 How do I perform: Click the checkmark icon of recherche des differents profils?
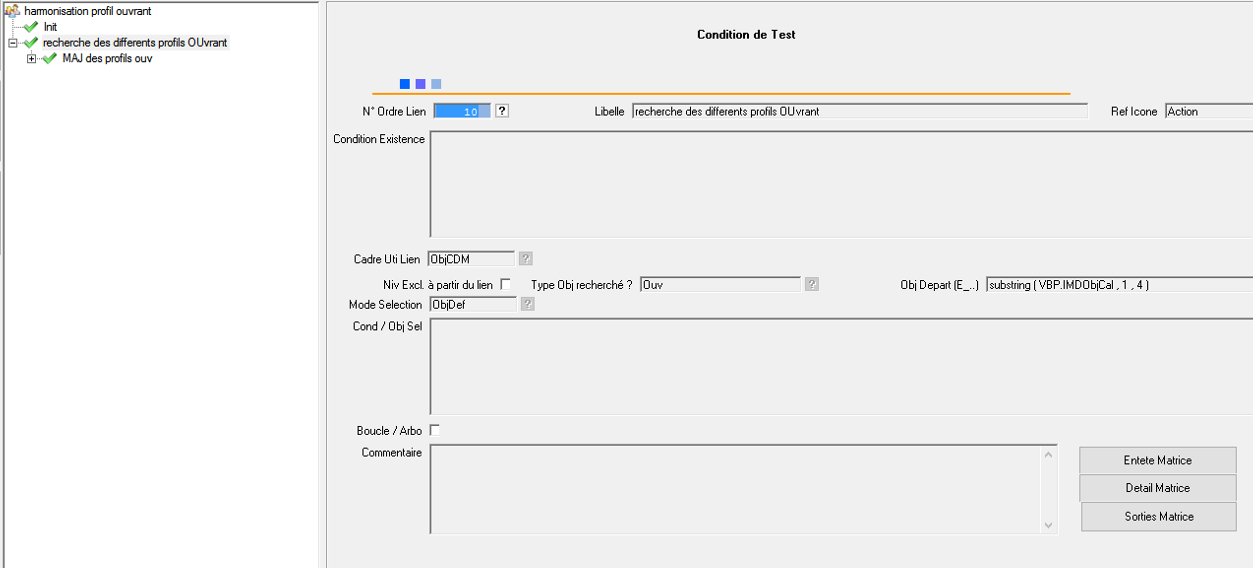tap(31, 43)
